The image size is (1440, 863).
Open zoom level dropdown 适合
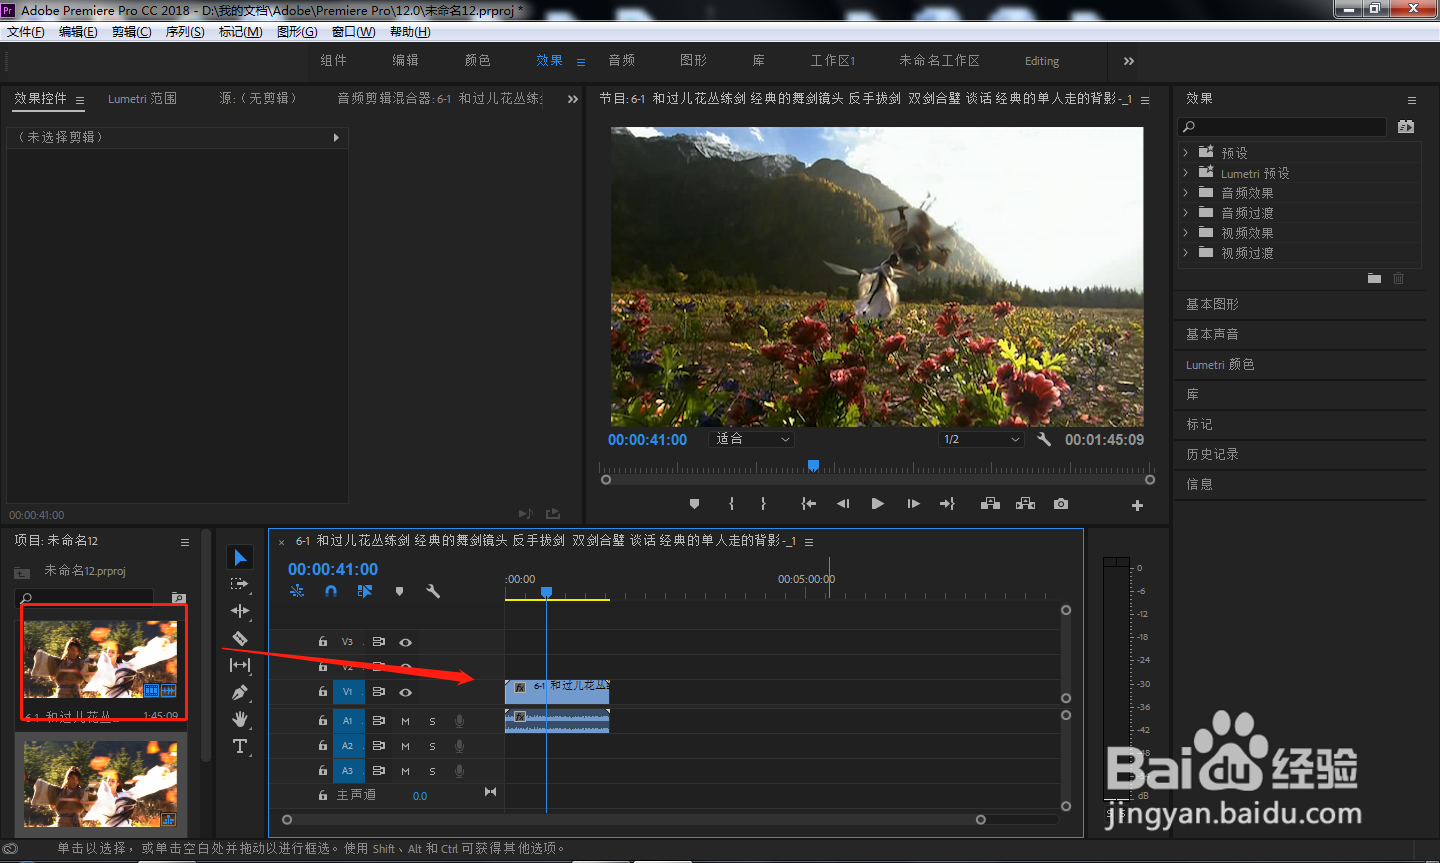[x=751, y=439]
